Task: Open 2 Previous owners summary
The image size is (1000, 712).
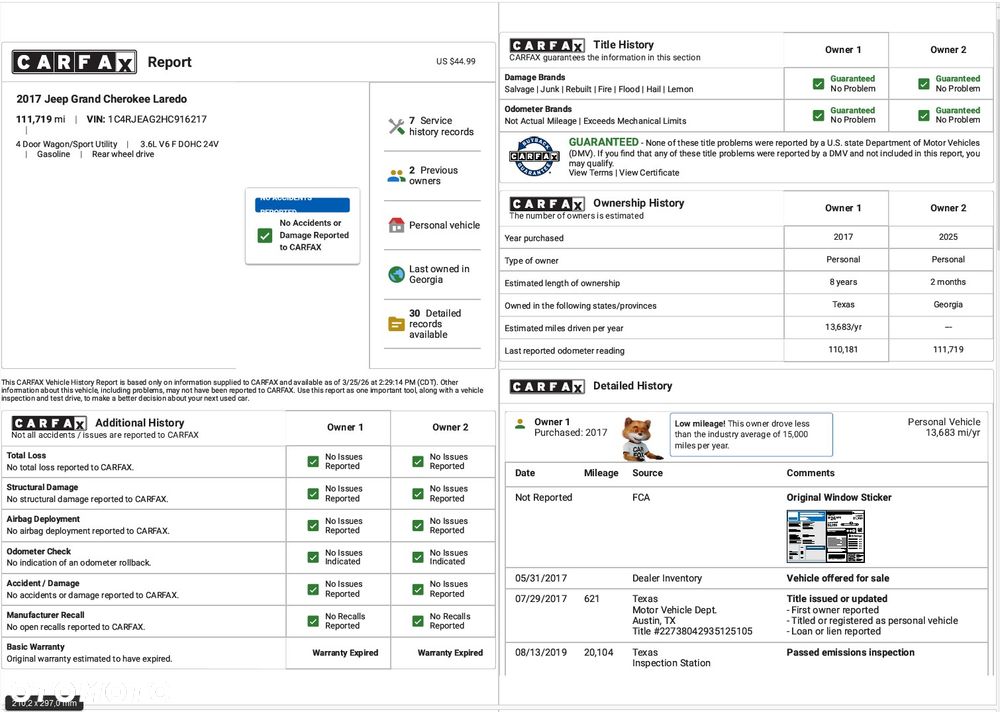Action: click(x=434, y=175)
